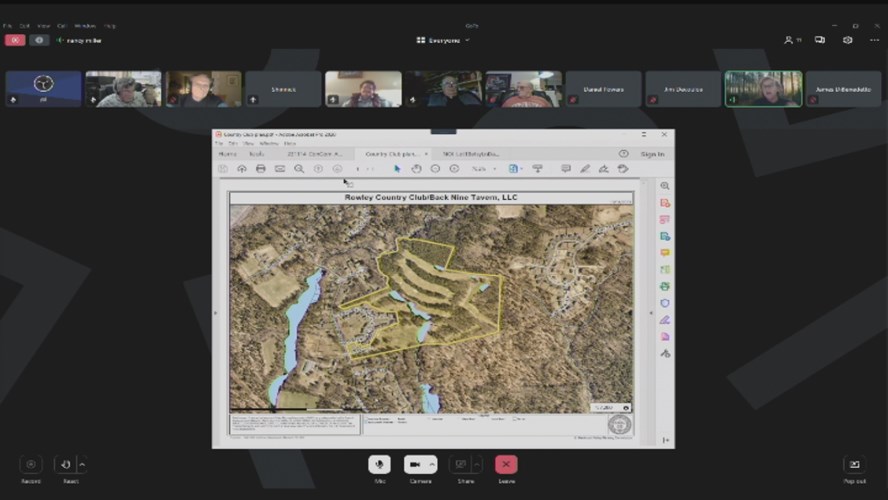Click the React button
This screenshot has width=888, height=500.
pyautogui.click(x=66, y=464)
